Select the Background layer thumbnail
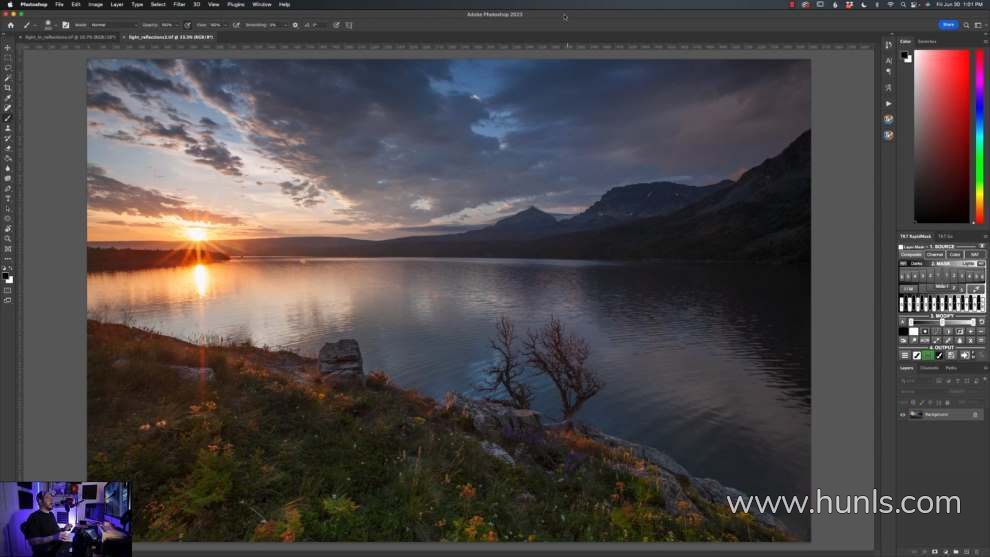 [x=916, y=415]
